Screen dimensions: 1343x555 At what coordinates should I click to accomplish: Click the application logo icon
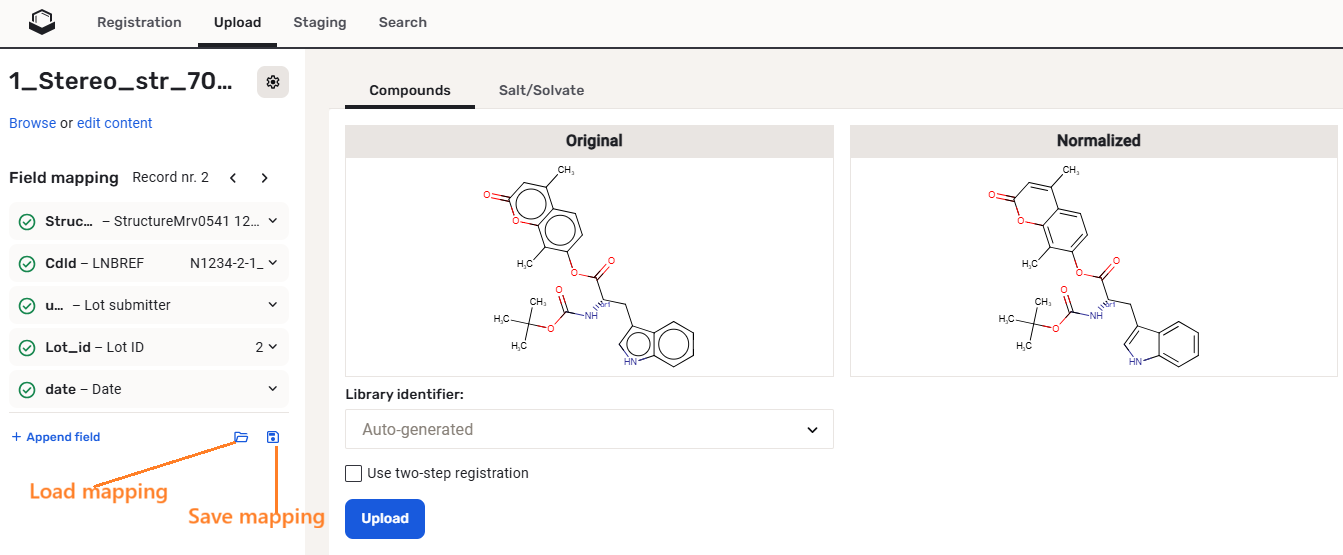[42, 22]
